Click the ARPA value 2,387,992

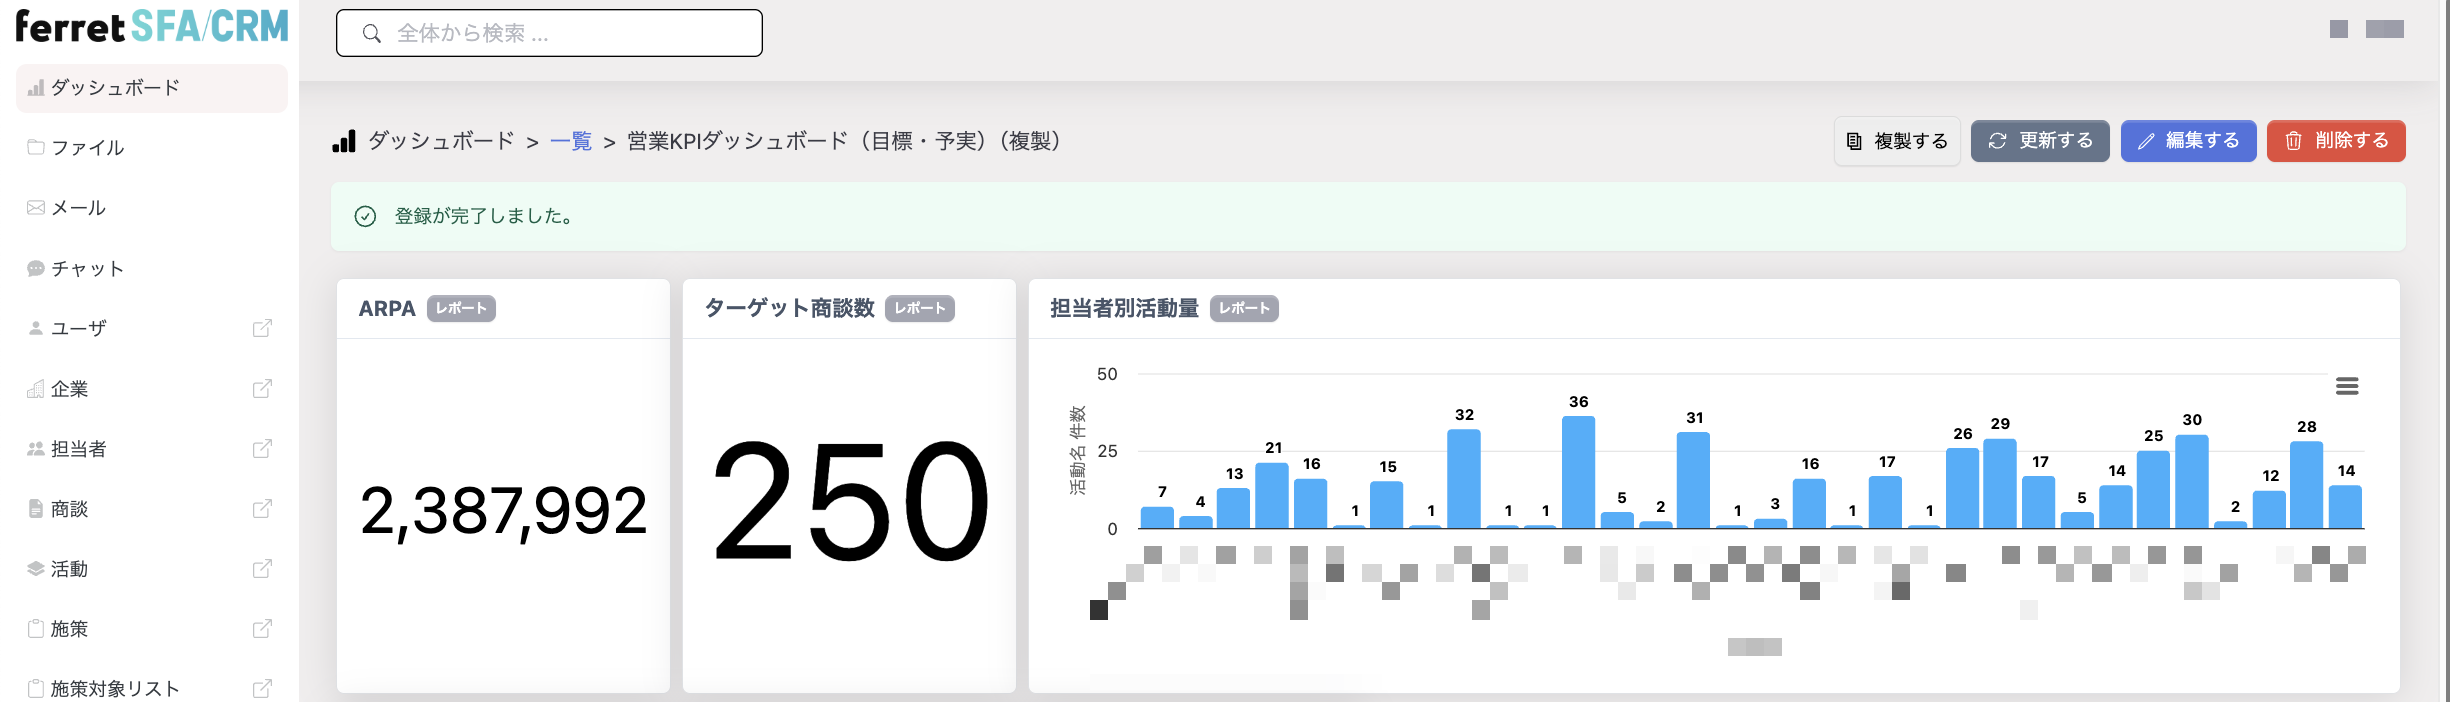(503, 510)
